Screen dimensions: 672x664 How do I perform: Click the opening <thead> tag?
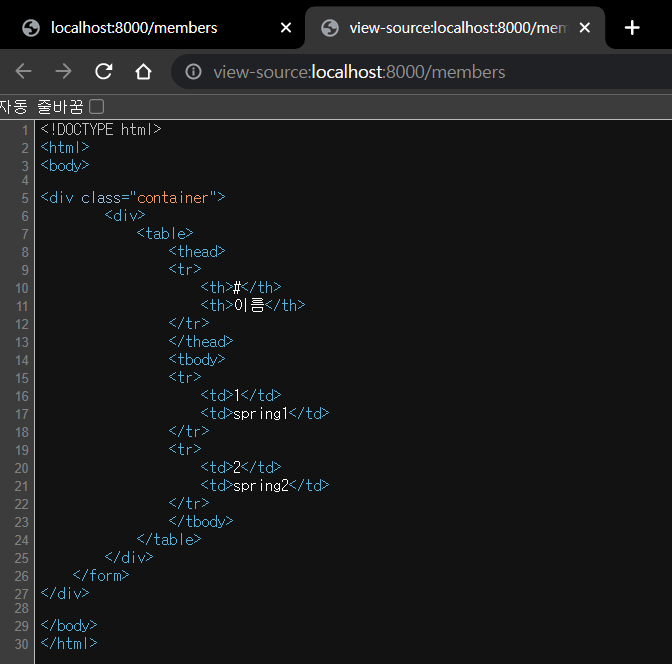pyautogui.click(x=197, y=252)
